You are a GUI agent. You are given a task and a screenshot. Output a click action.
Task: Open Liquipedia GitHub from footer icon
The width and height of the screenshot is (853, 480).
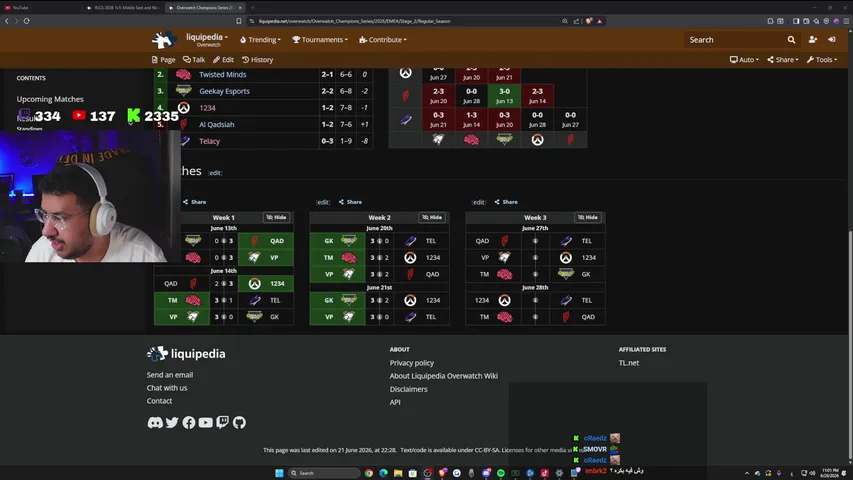(239, 422)
